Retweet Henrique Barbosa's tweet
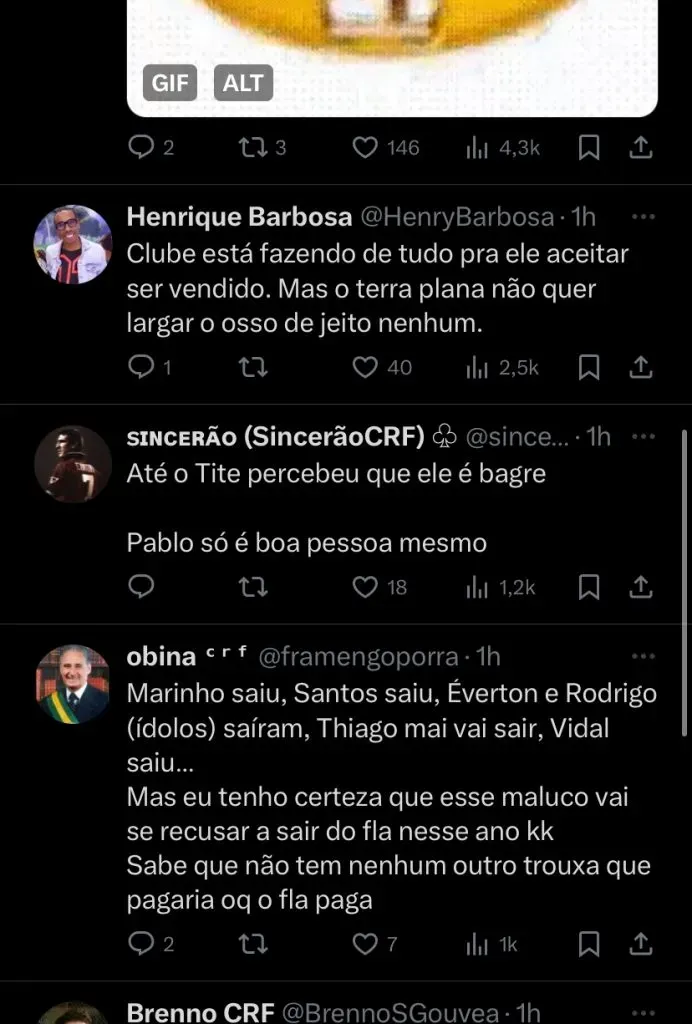Viewport: 692px width, 1024px height. 253,368
